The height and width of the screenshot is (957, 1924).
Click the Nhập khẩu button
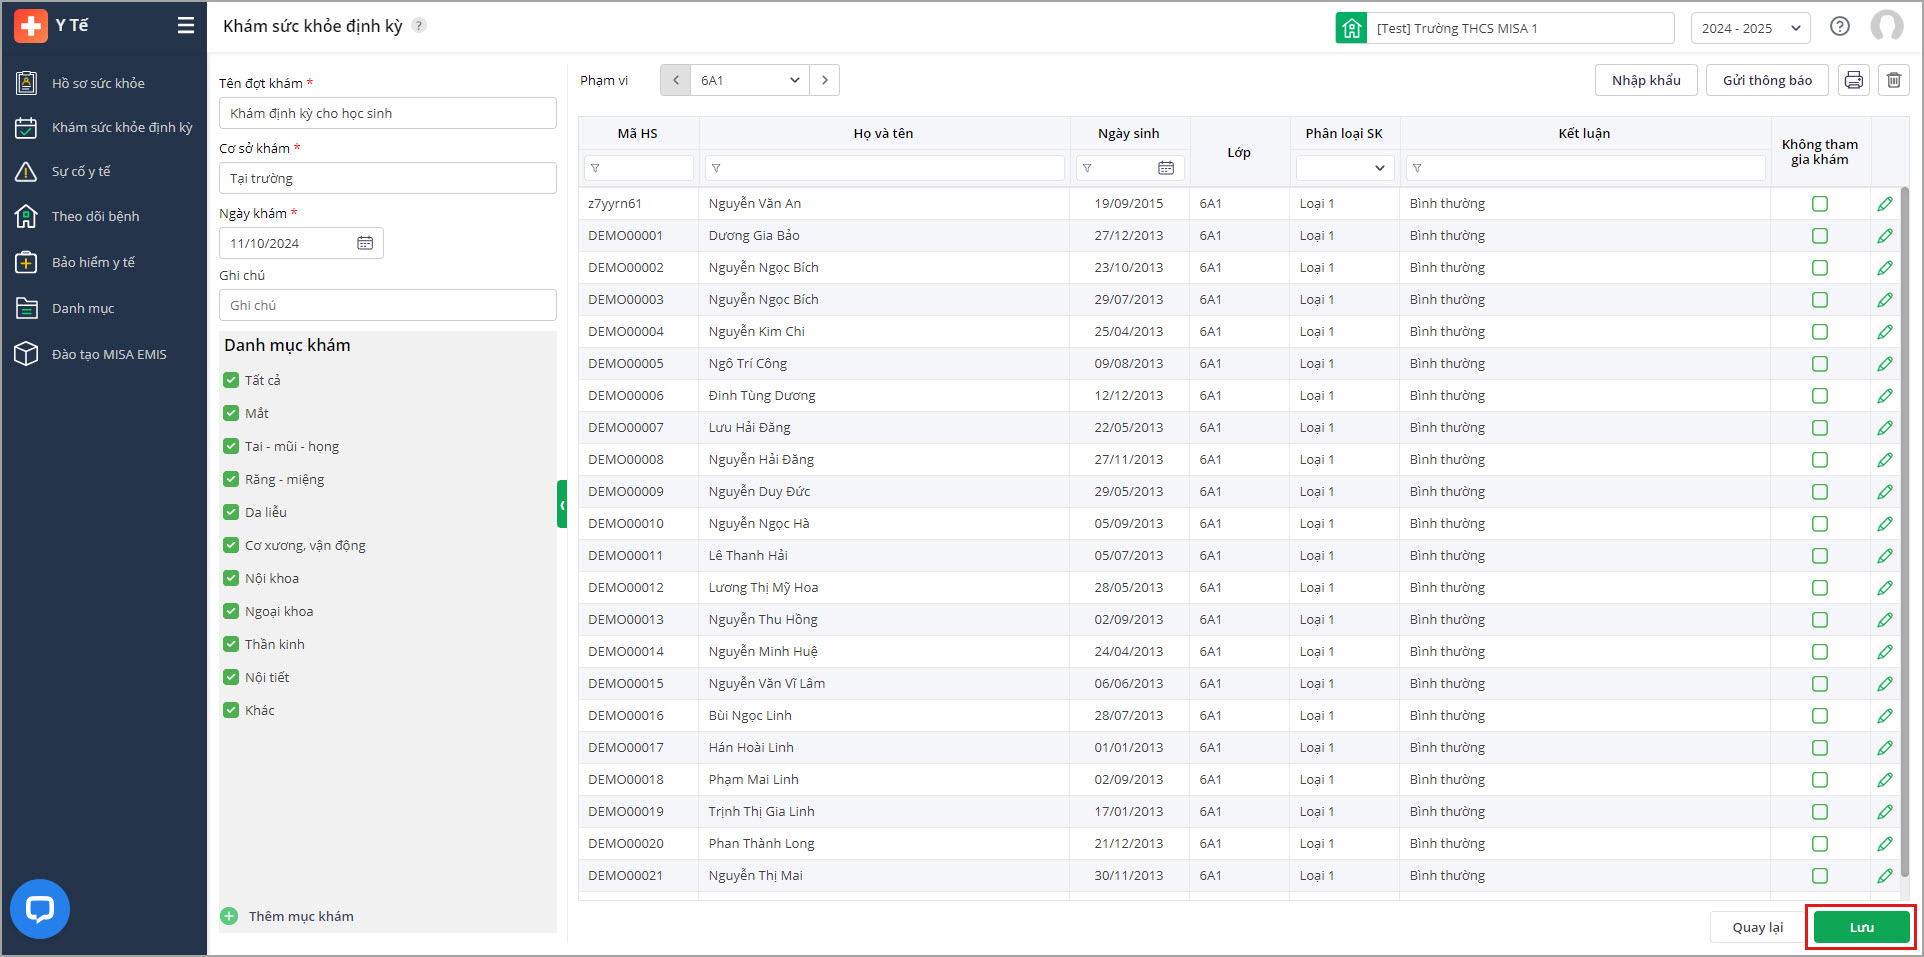click(x=1645, y=80)
